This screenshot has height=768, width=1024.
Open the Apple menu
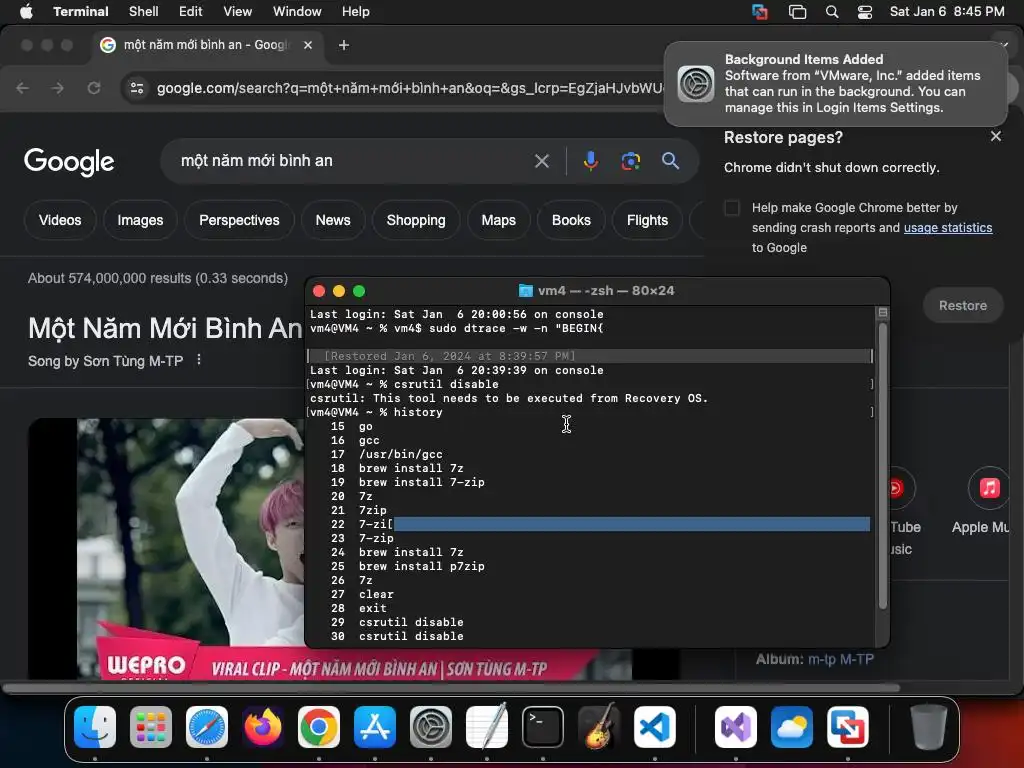pos(26,12)
